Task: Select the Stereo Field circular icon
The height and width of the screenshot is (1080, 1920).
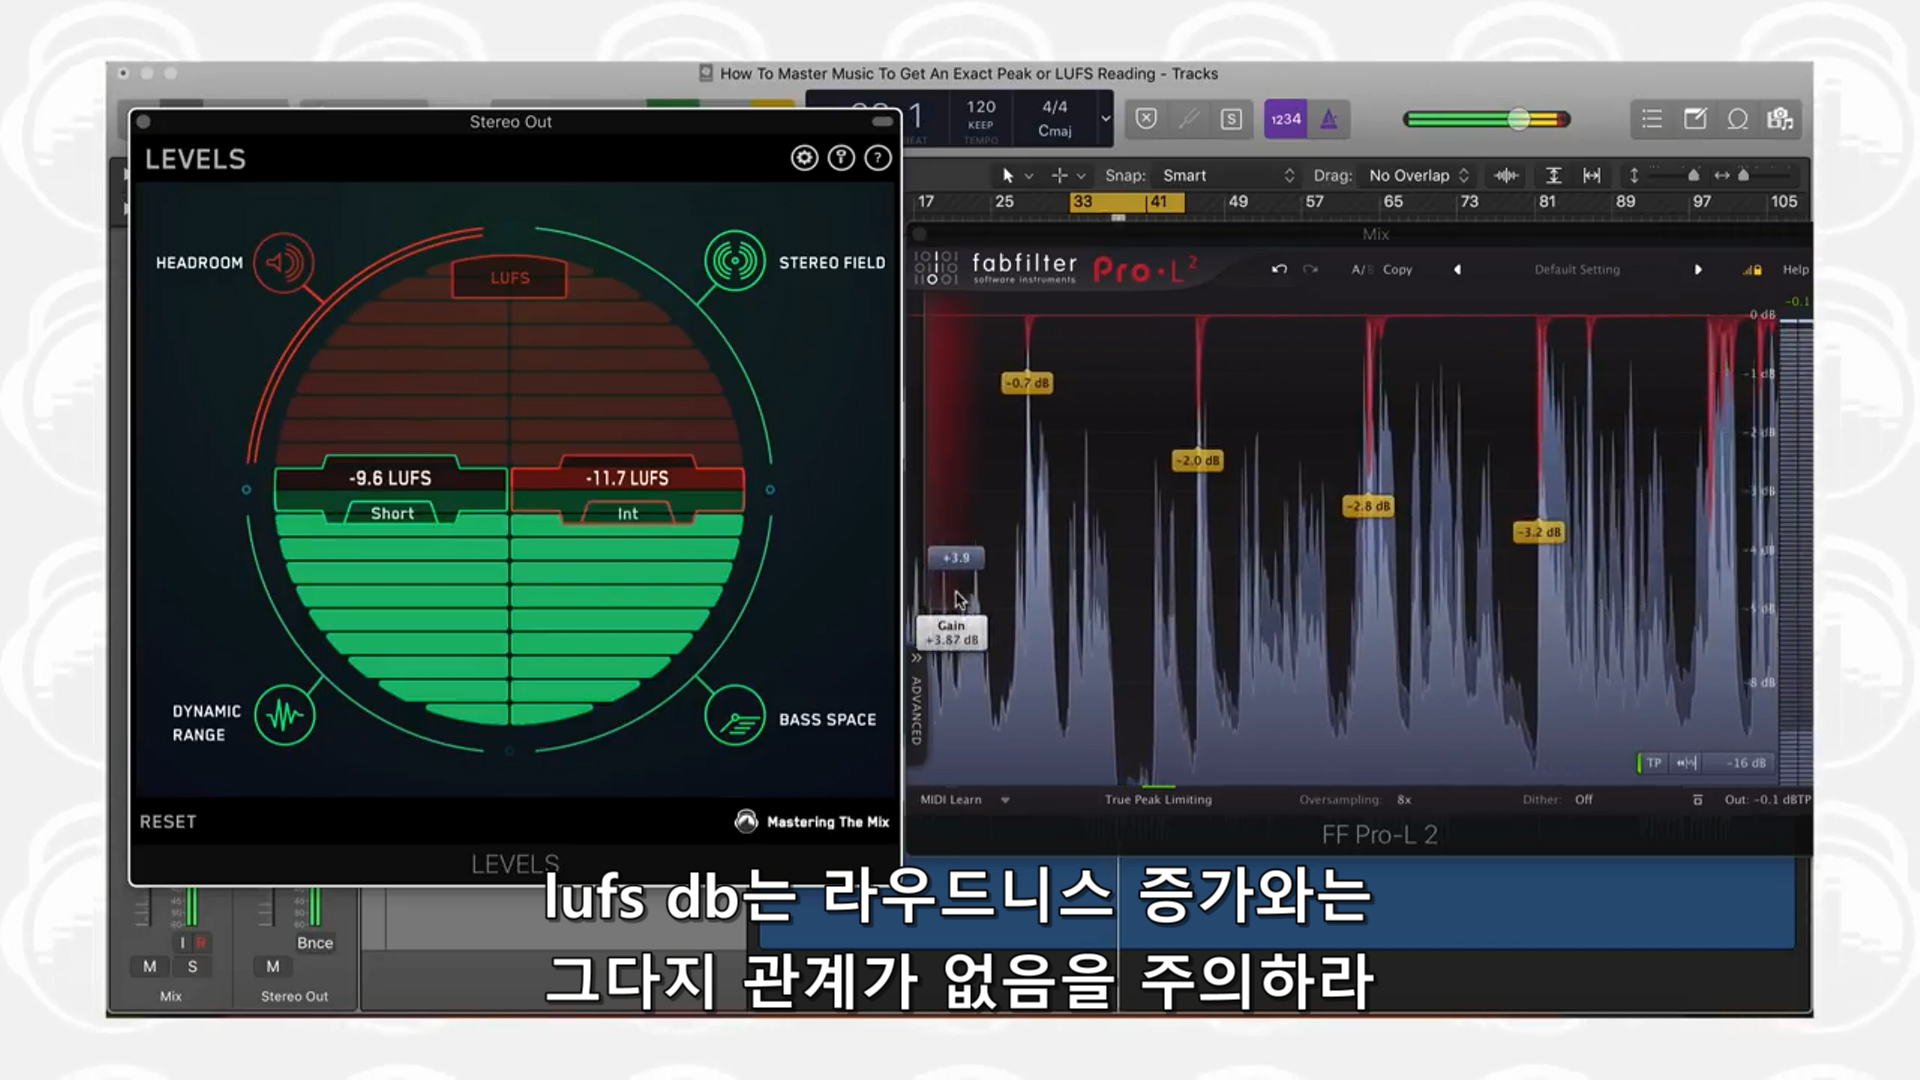Action: [735, 261]
